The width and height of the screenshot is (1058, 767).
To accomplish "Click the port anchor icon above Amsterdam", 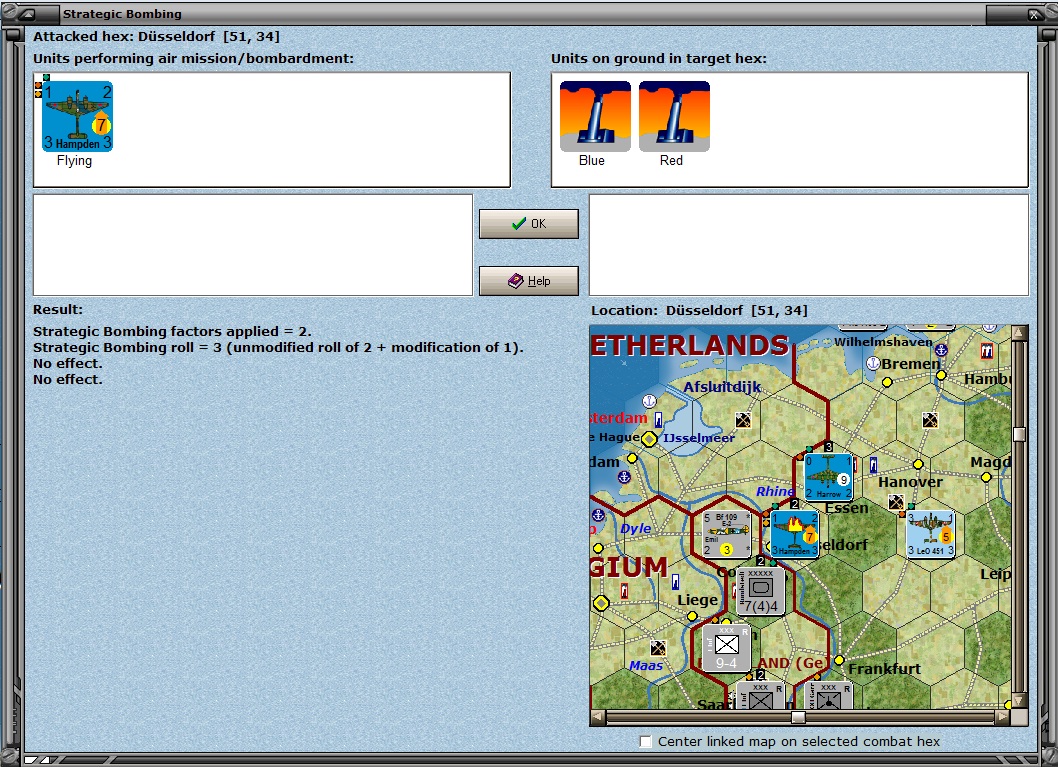I will coord(649,401).
